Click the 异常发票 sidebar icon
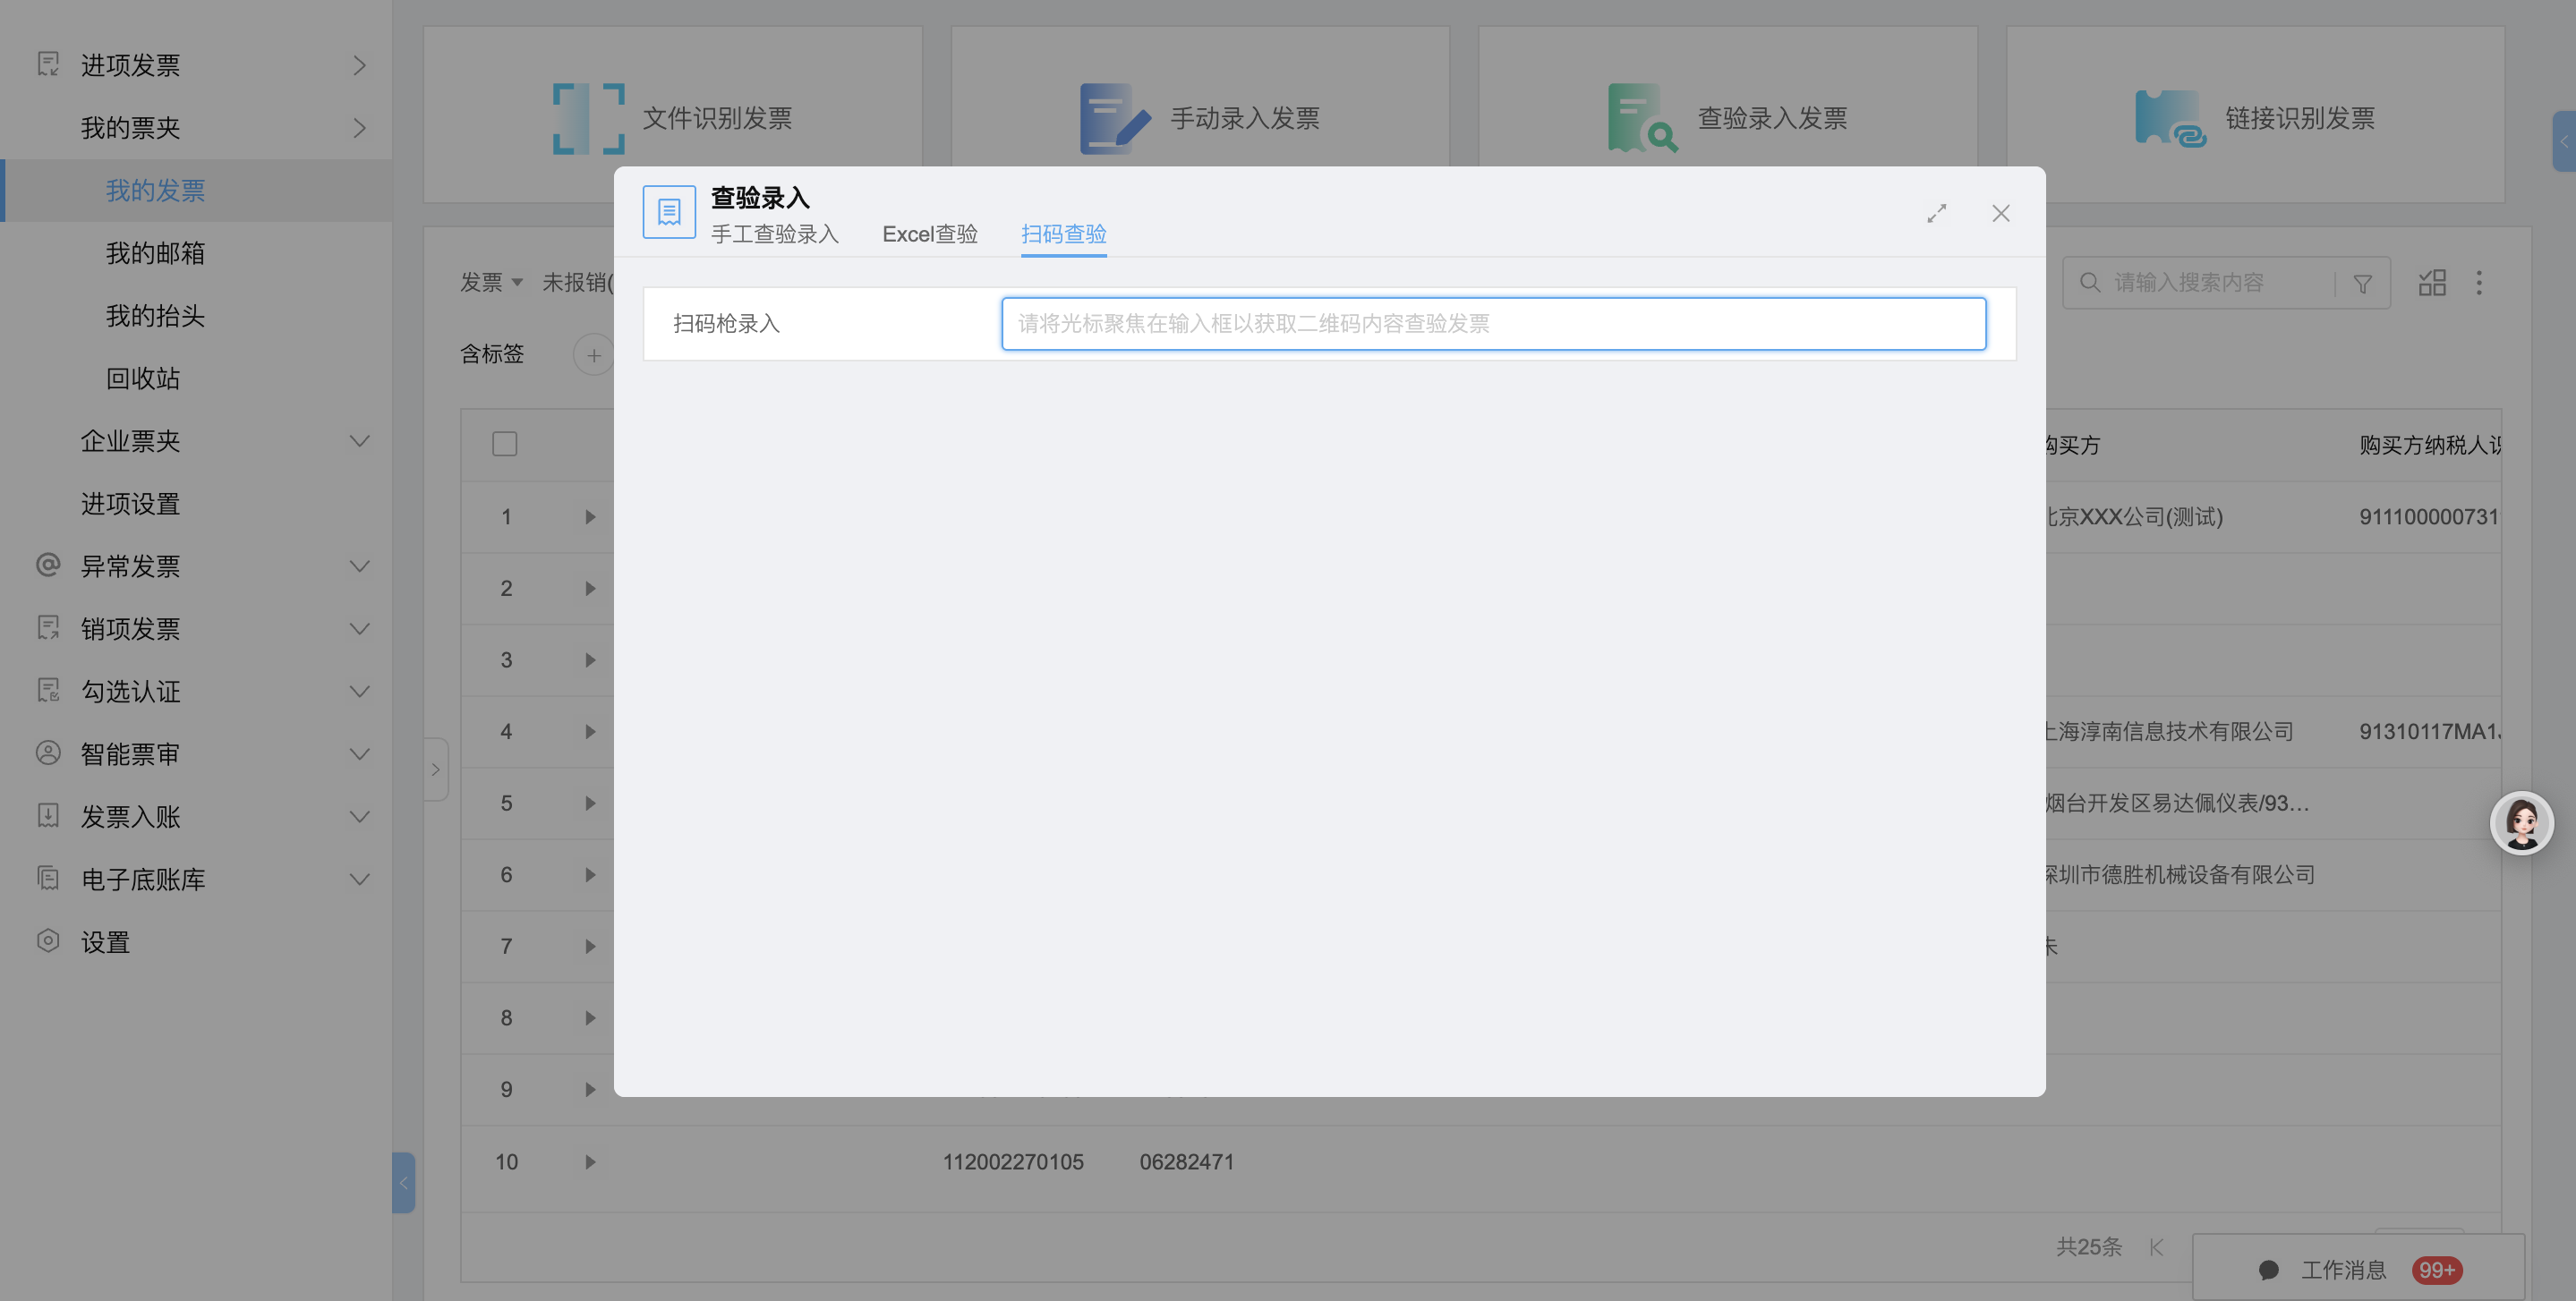This screenshot has width=2576, height=1301. point(48,565)
